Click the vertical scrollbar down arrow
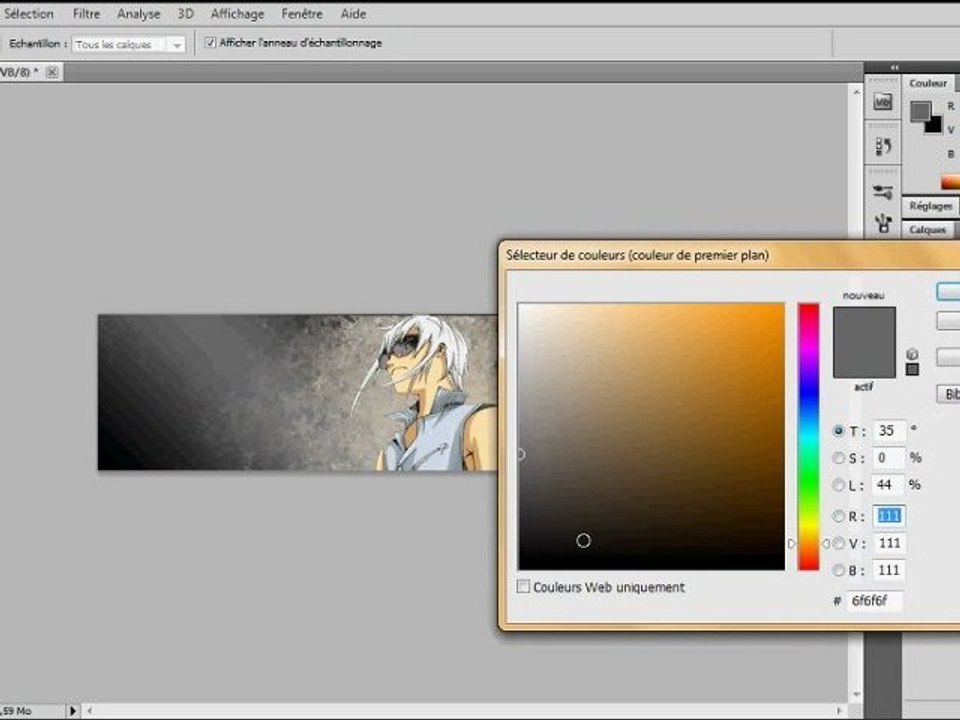The width and height of the screenshot is (960, 720). (x=856, y=694)
